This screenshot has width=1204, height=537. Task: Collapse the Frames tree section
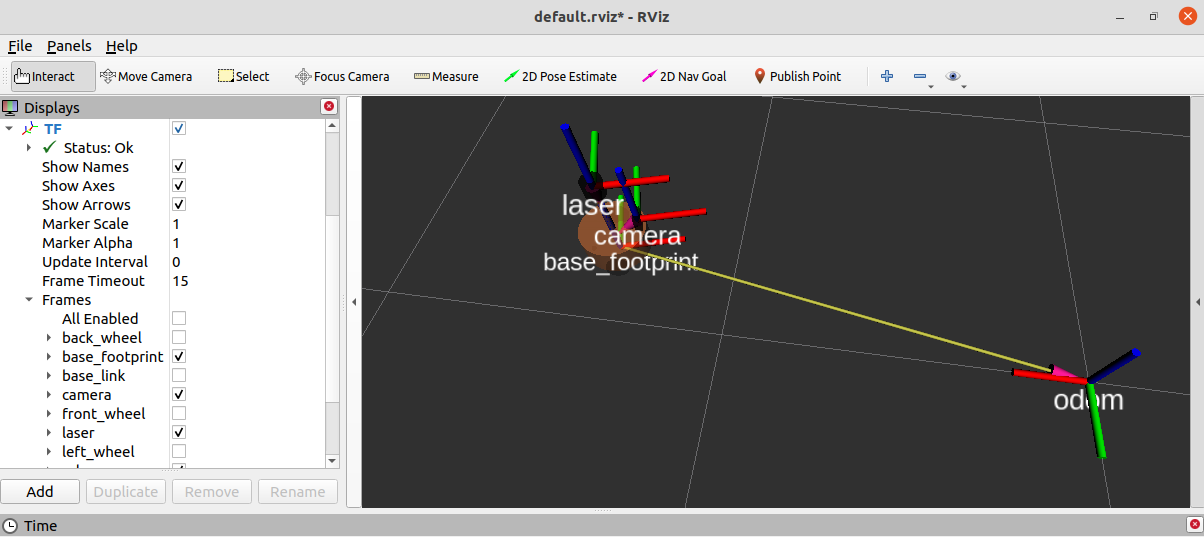click(29, 300)
